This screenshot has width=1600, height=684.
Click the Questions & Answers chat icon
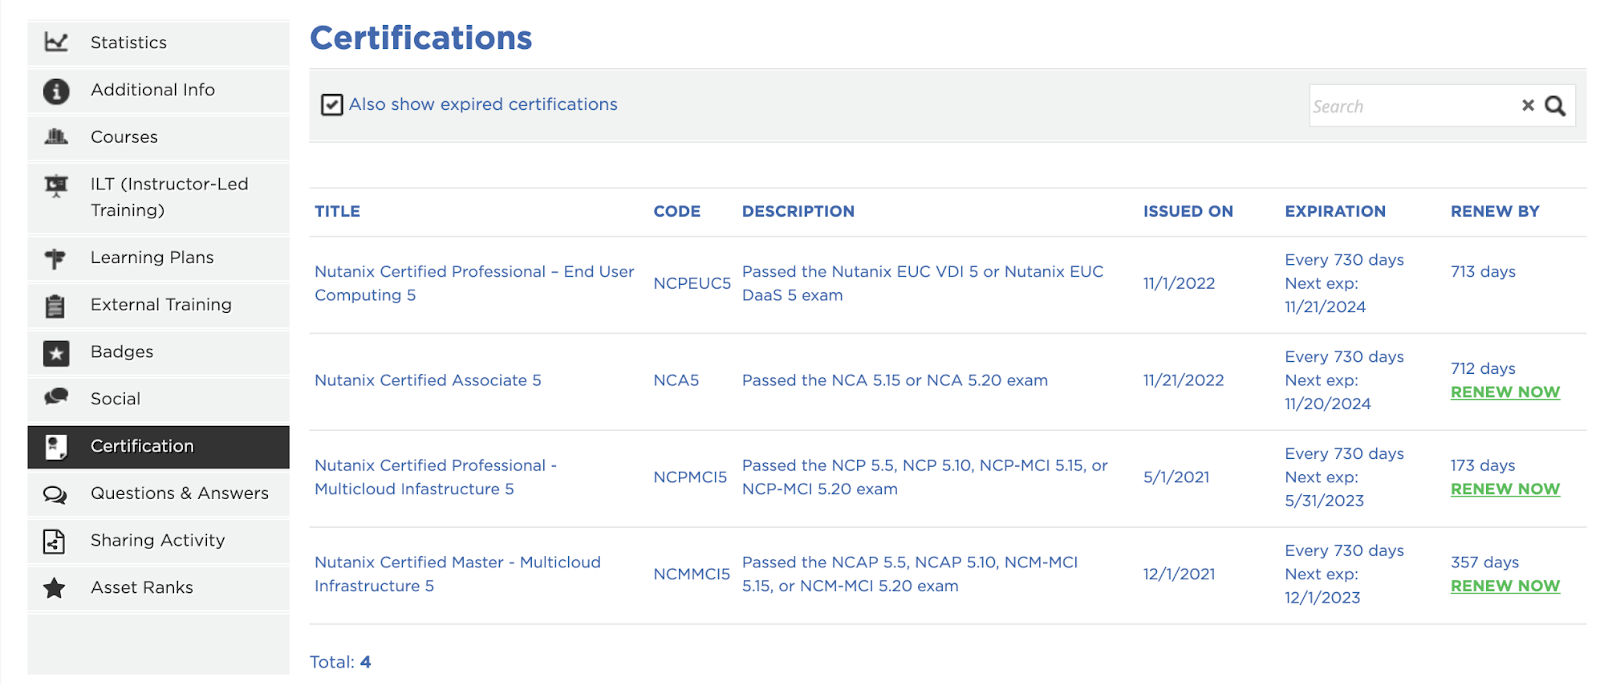(55, 494)
